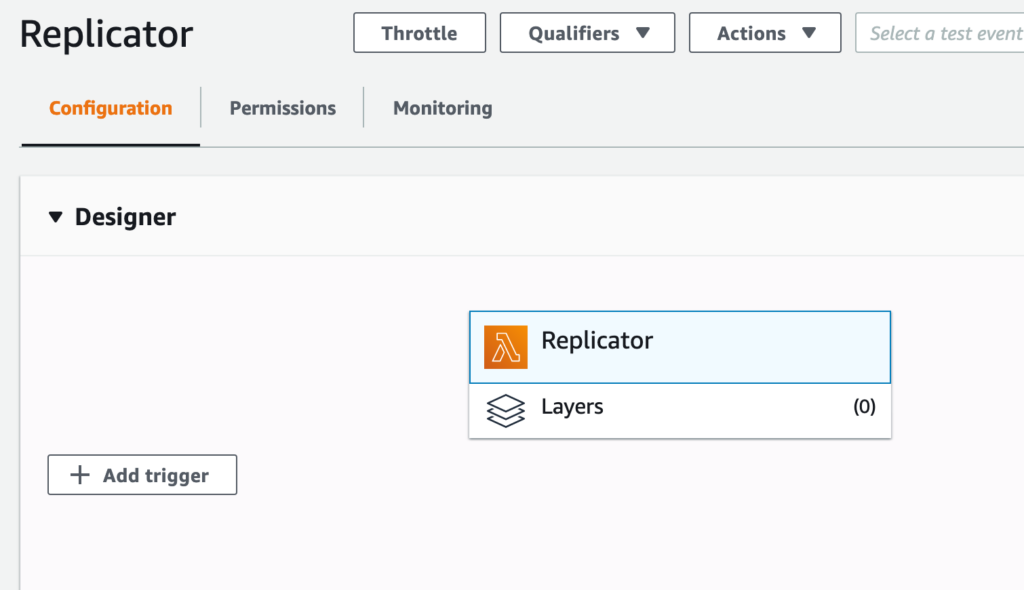
Task: Add a trigger to the function
Action: pos(142,474)
